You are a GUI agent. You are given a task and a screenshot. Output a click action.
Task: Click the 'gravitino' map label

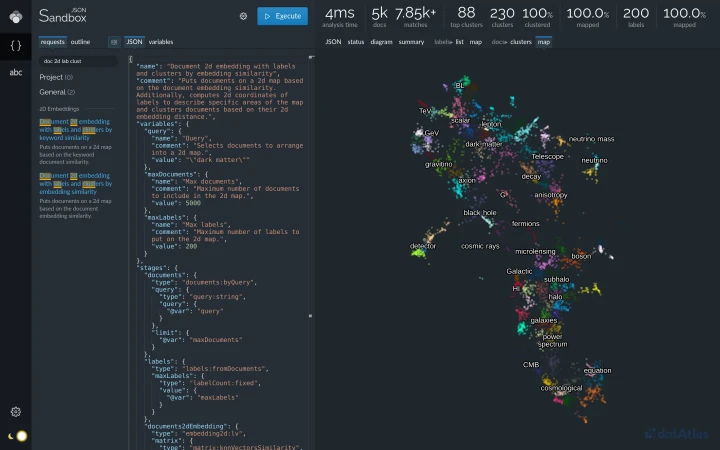439,164
